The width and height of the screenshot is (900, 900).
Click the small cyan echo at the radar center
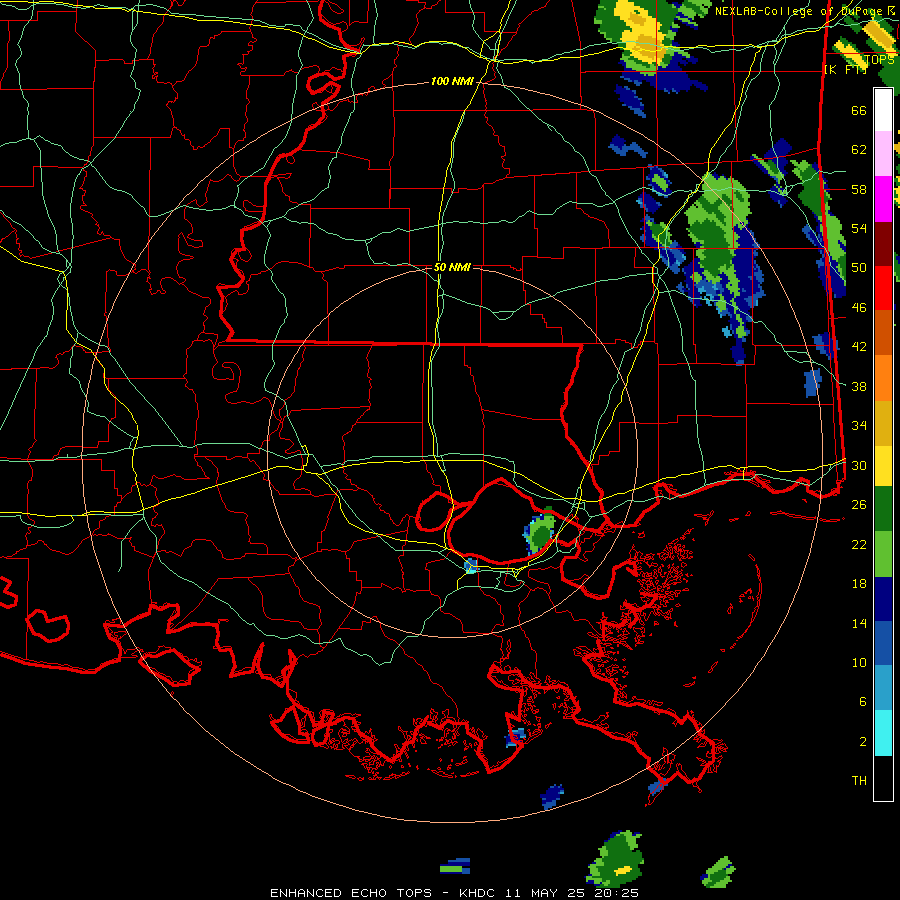point(471,566)
